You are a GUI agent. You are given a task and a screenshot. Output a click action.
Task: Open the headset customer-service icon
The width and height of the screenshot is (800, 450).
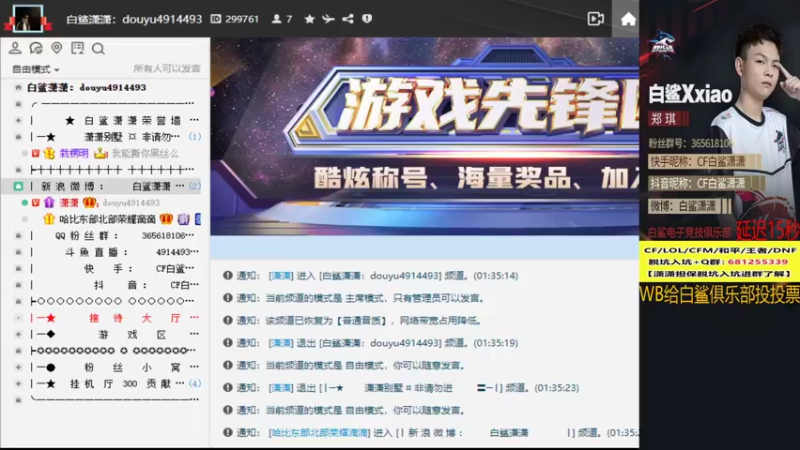36,48
